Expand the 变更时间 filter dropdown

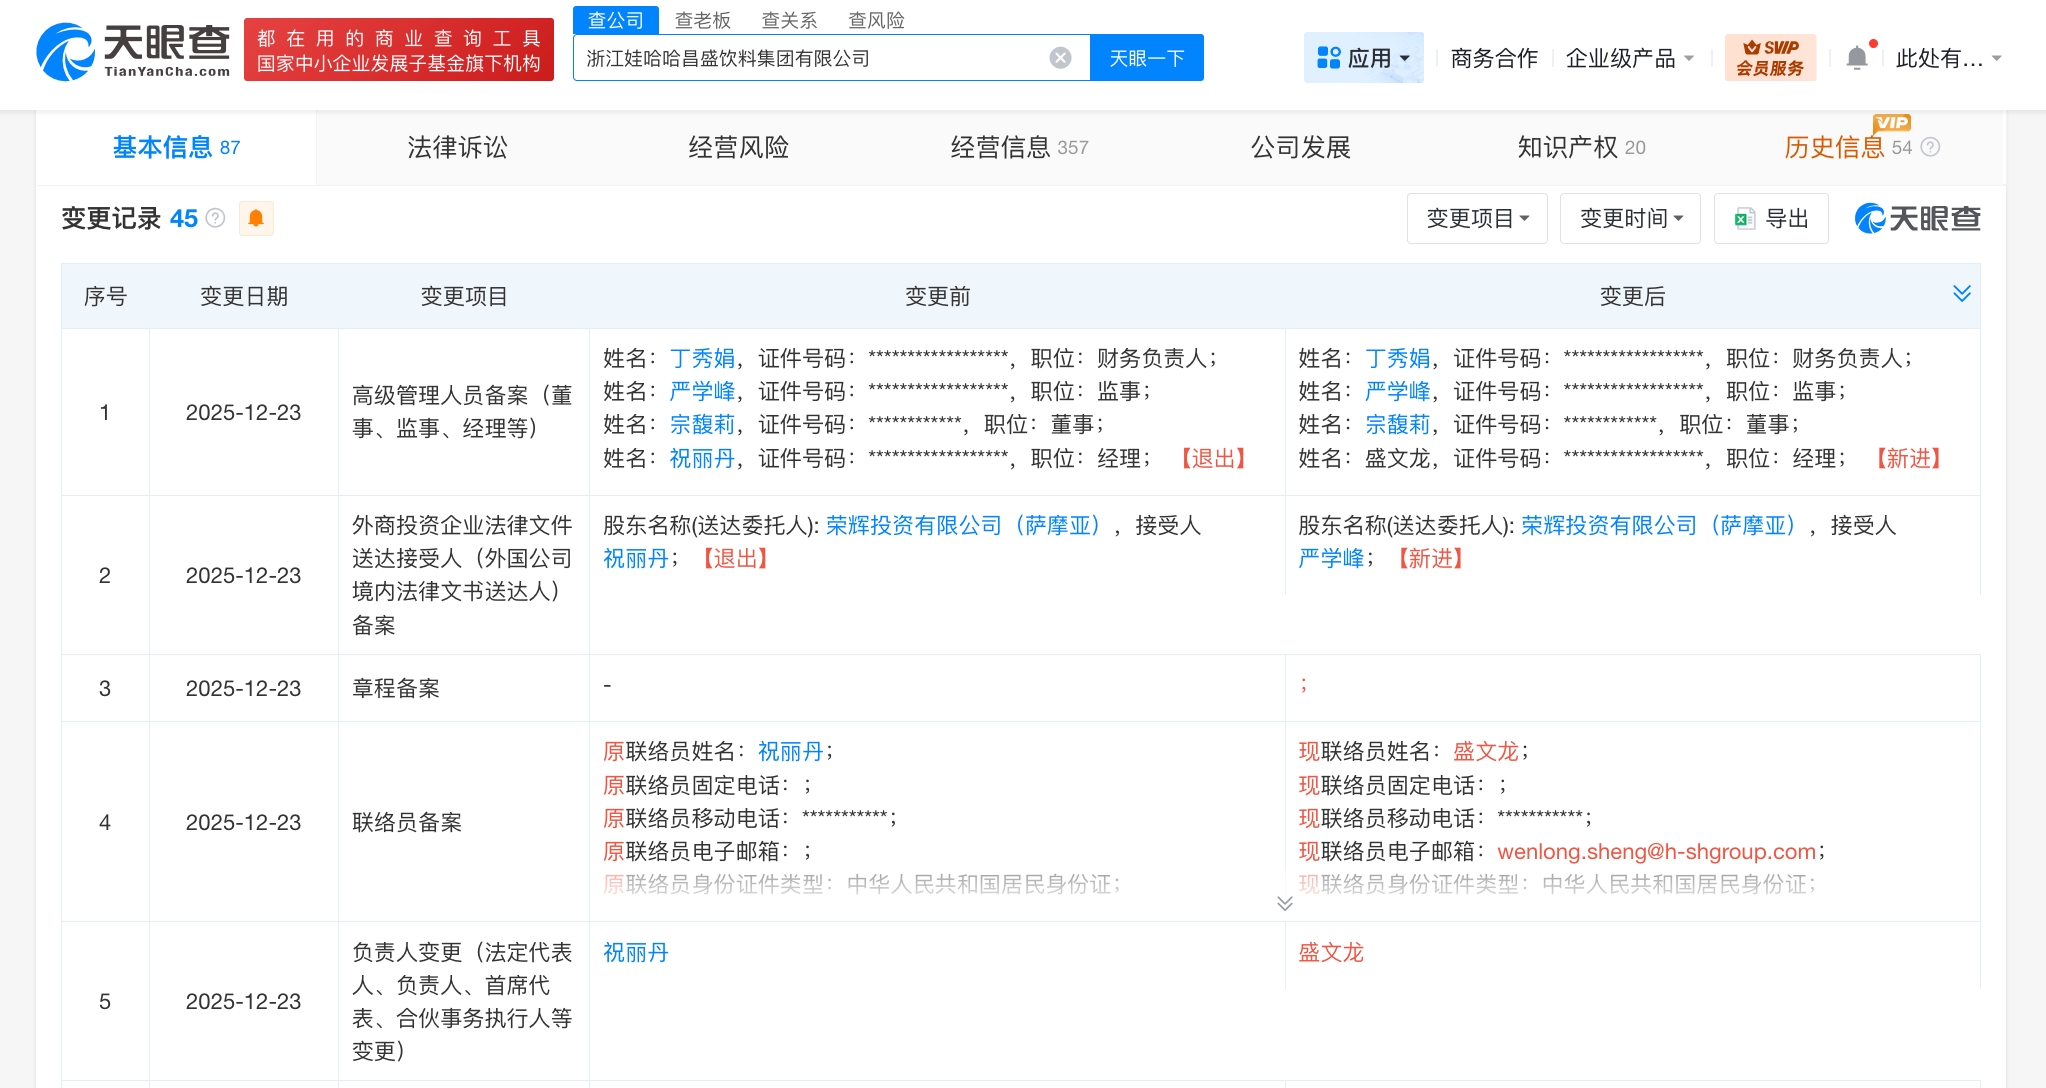[x=1630, y=218]
